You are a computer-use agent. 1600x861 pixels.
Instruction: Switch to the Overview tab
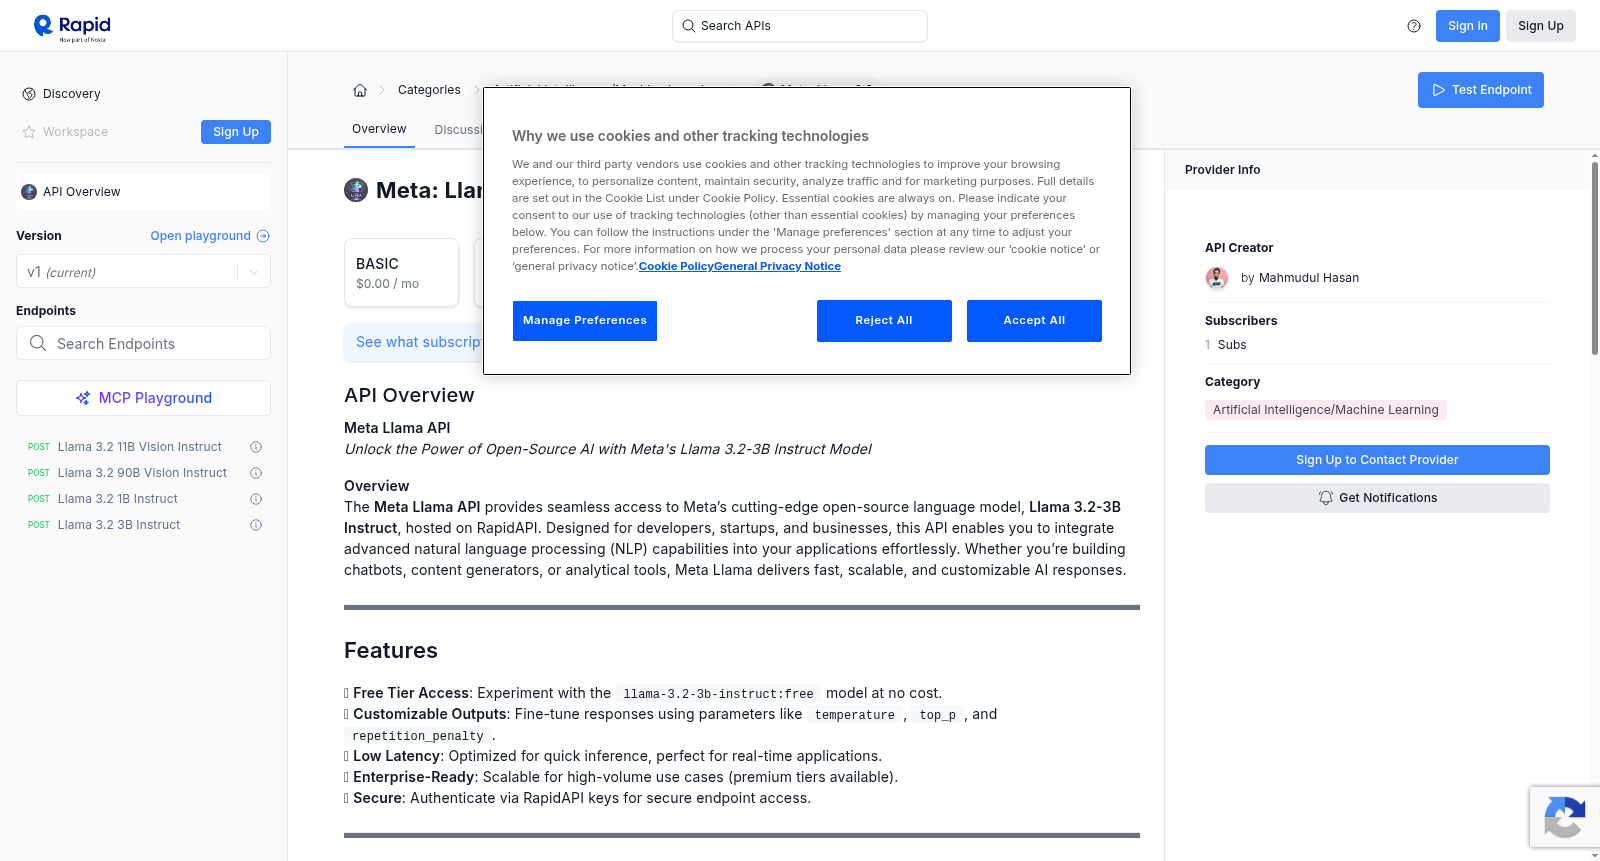click(x=379, y=129)
